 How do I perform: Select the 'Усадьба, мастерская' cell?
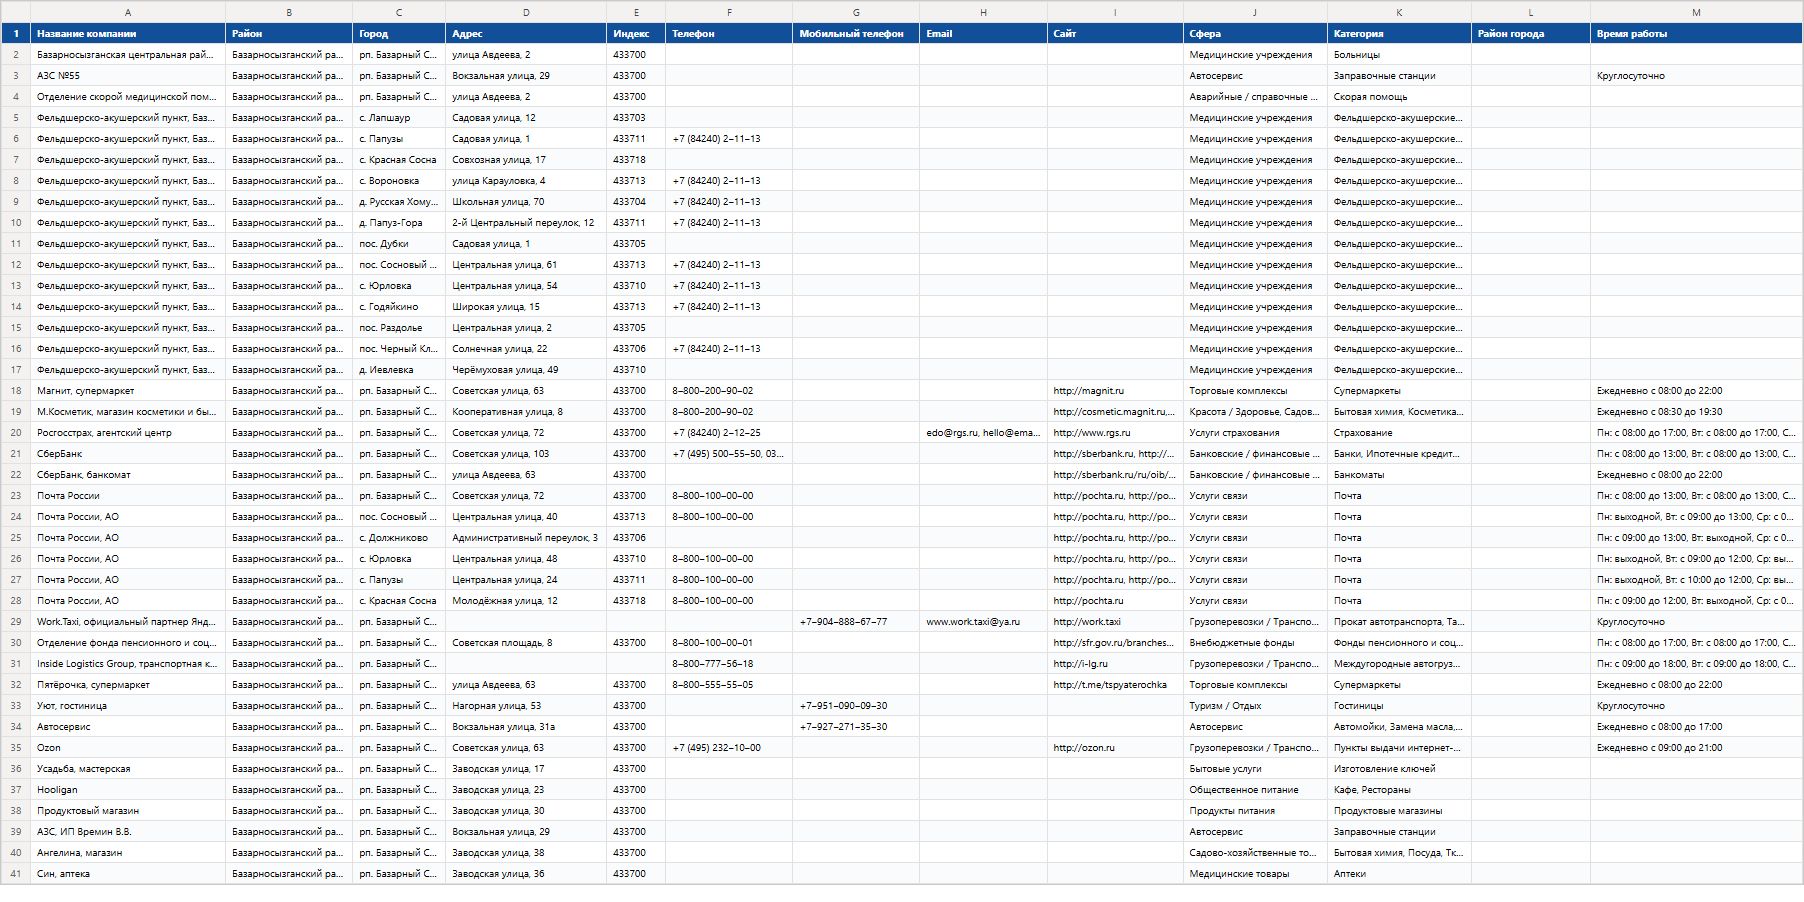(x=128, y=769)
